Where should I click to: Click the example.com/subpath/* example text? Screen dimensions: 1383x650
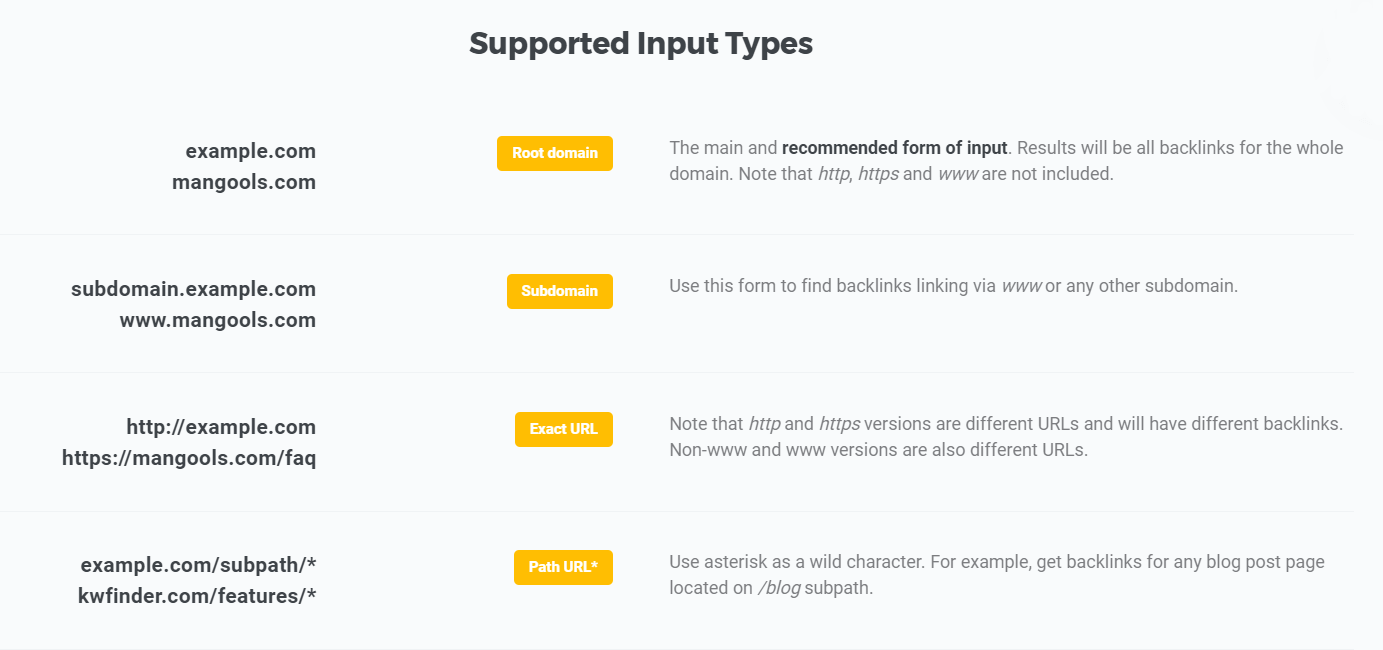[198, 565]
